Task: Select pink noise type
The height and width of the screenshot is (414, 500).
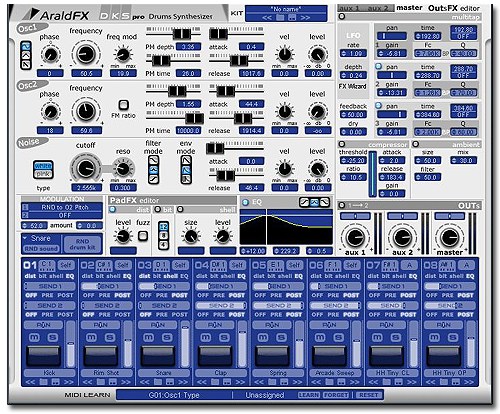Action: click(43, 174)
